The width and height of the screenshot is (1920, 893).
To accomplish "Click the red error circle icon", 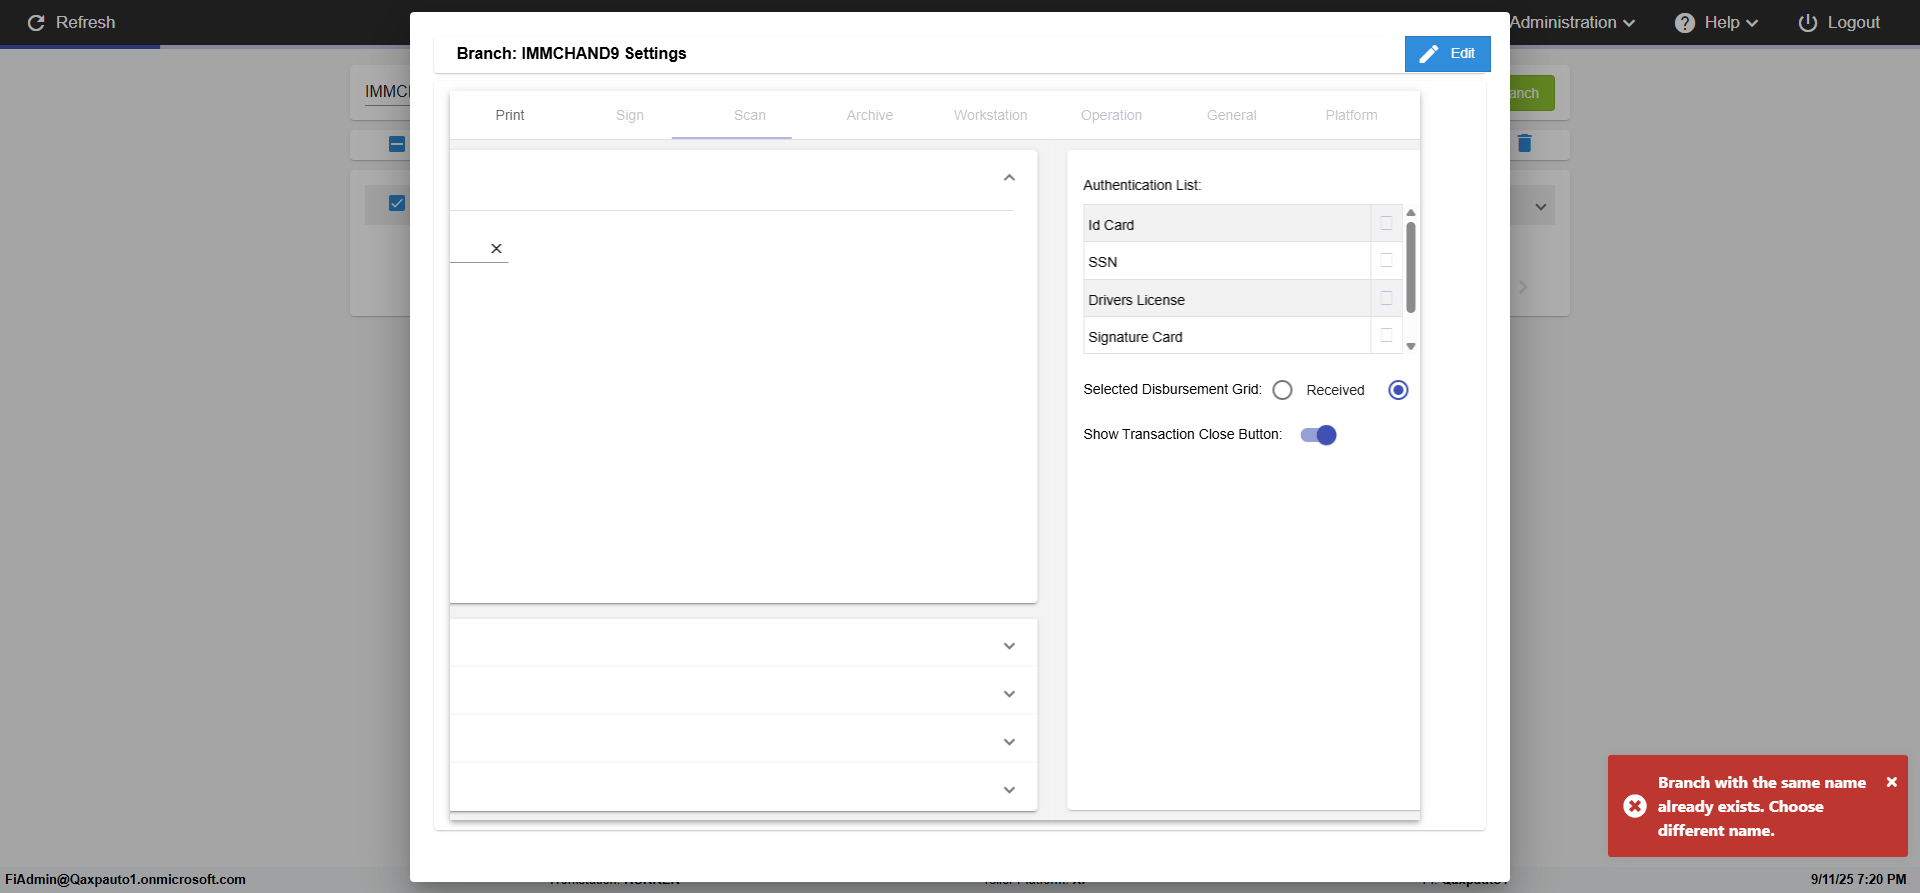I will (x=1635, y=806).
